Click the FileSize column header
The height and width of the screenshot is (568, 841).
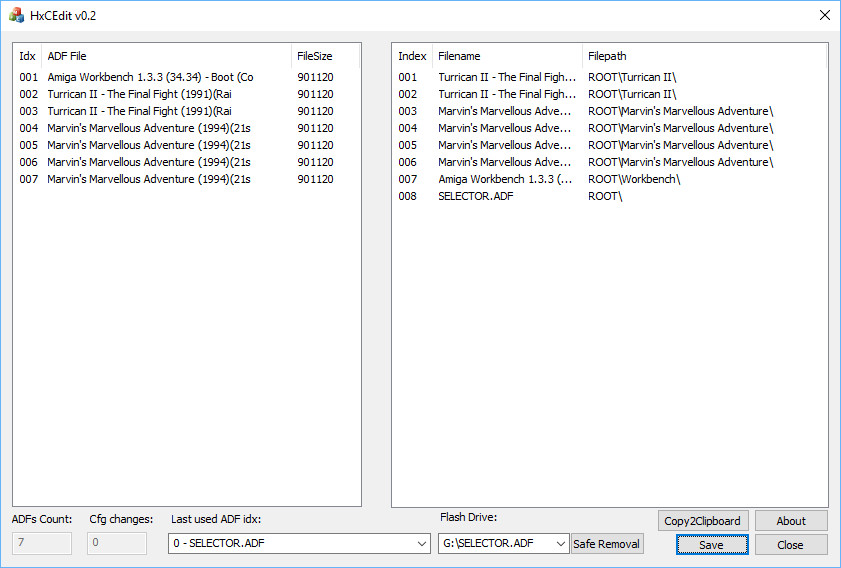(325, 56)
